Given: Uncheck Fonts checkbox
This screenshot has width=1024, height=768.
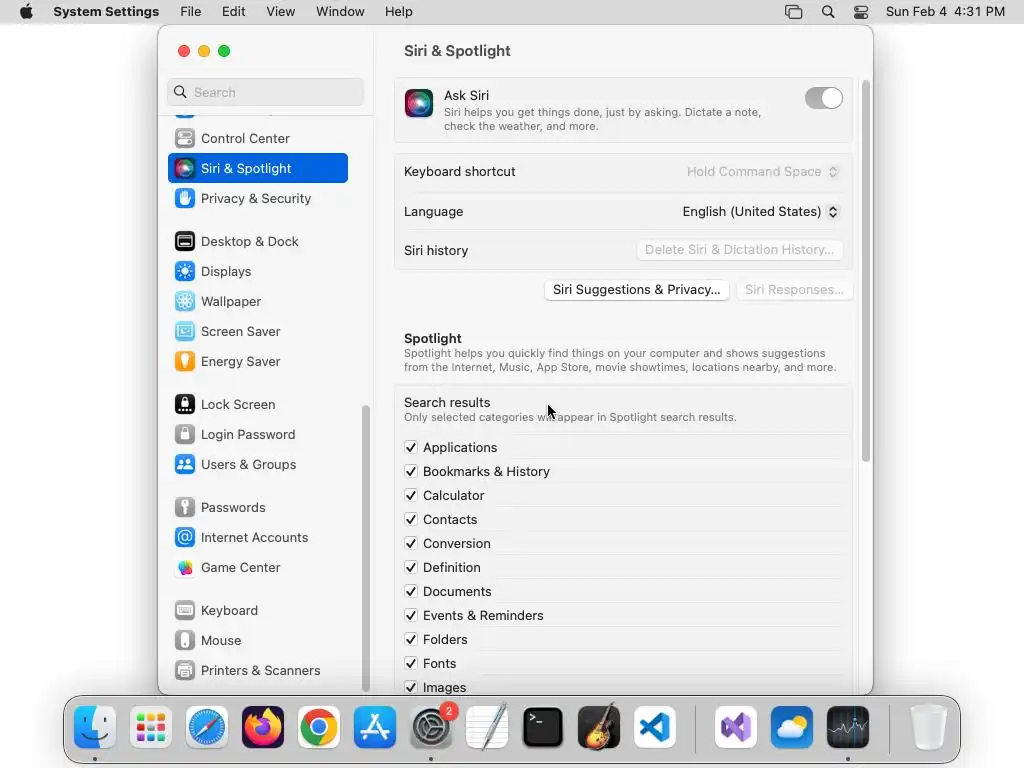Looking at the screenshot, I should (411, 663).
